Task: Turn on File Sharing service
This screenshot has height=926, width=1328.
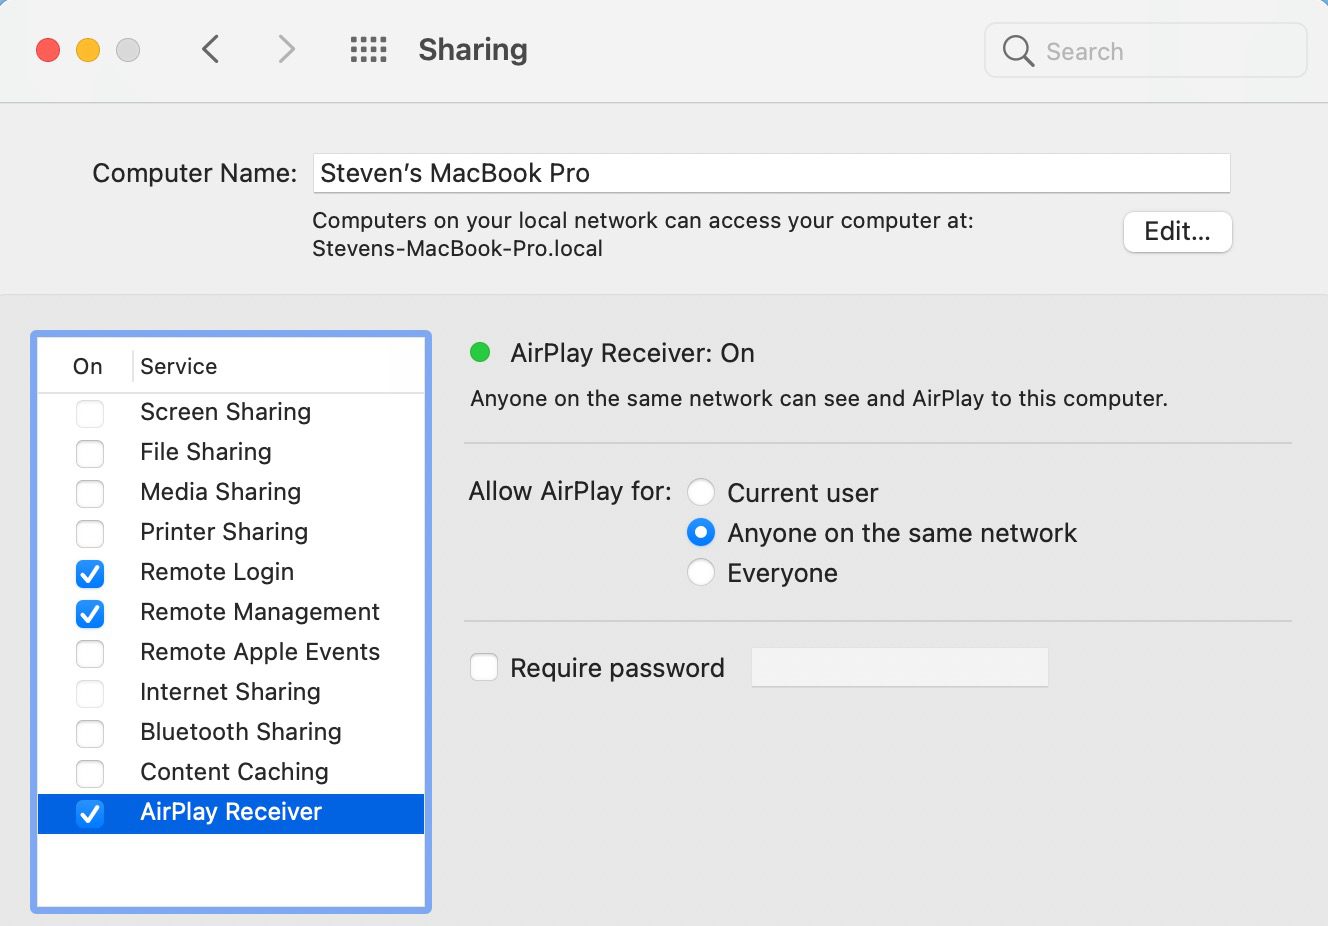Action: (90, 453)
